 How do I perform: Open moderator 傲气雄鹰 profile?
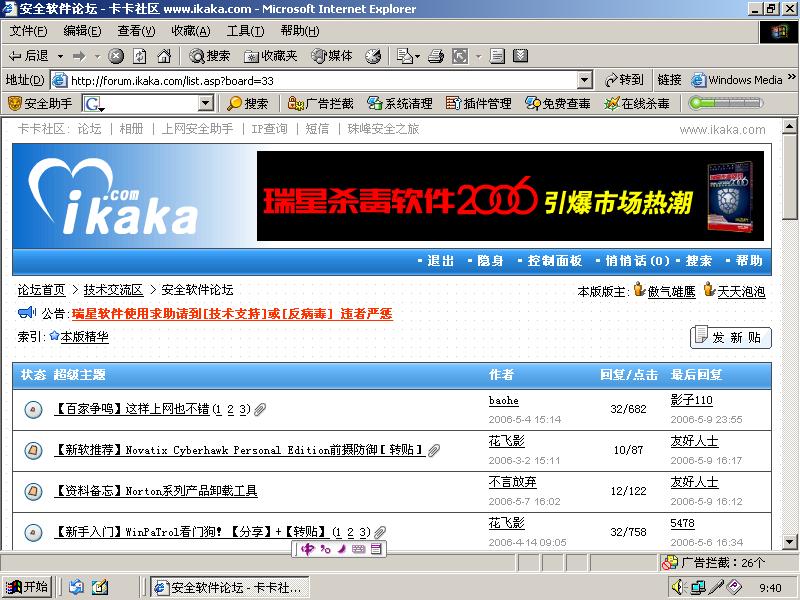pos(671,291)
